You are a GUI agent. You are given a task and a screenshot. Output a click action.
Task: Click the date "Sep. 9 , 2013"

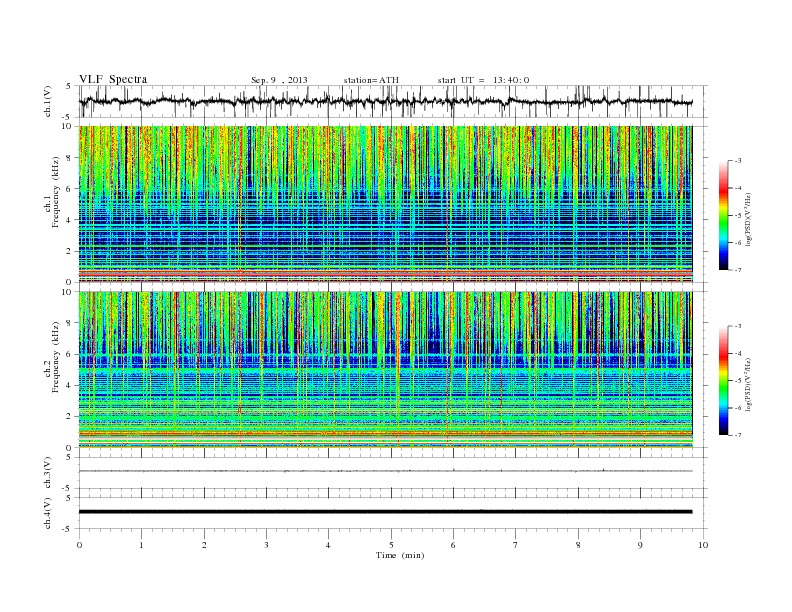pyautogui.click(x=279, y=80)
